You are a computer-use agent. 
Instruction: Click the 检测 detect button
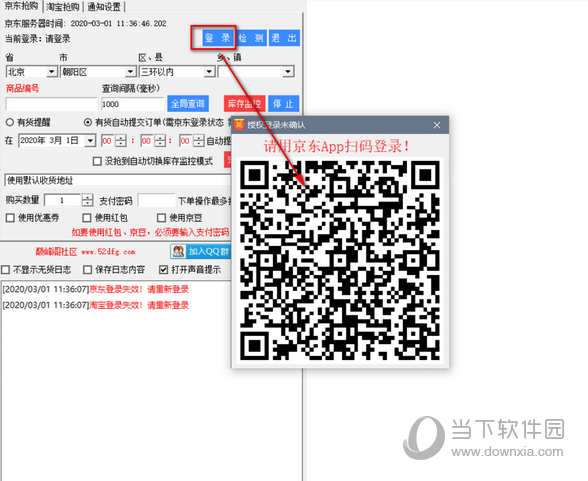(251, 38)
